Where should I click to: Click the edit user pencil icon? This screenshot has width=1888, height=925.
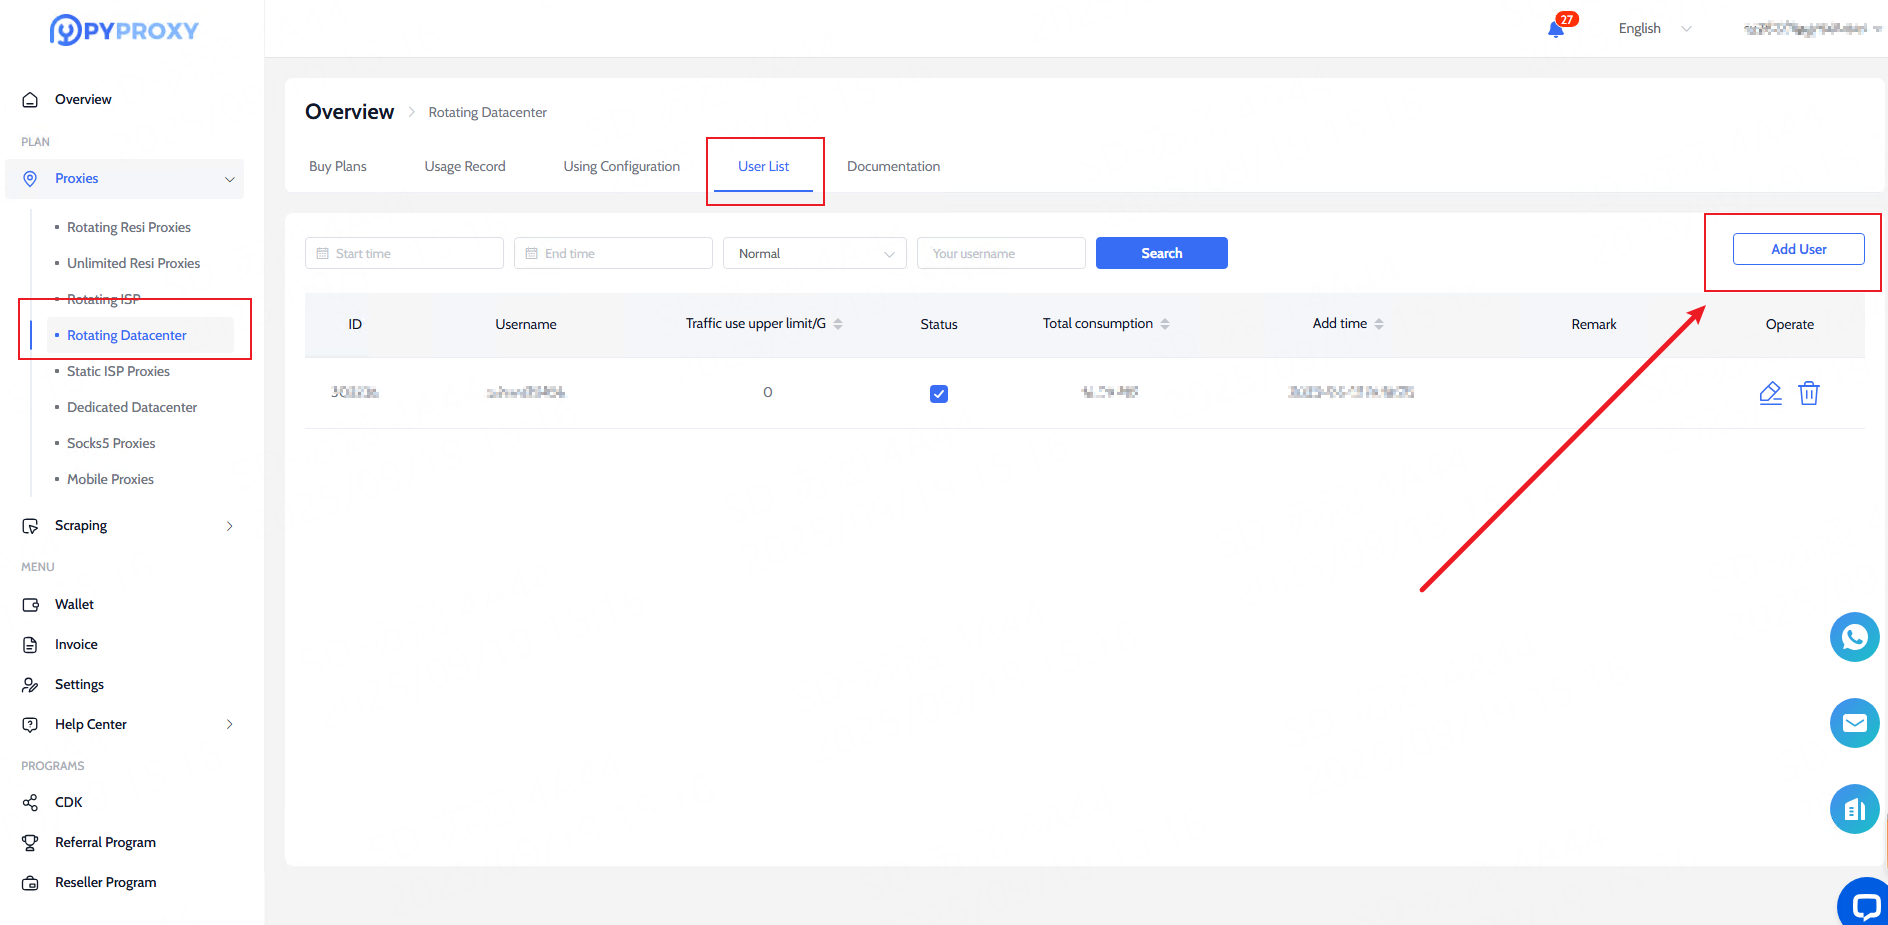(1770, 393)
